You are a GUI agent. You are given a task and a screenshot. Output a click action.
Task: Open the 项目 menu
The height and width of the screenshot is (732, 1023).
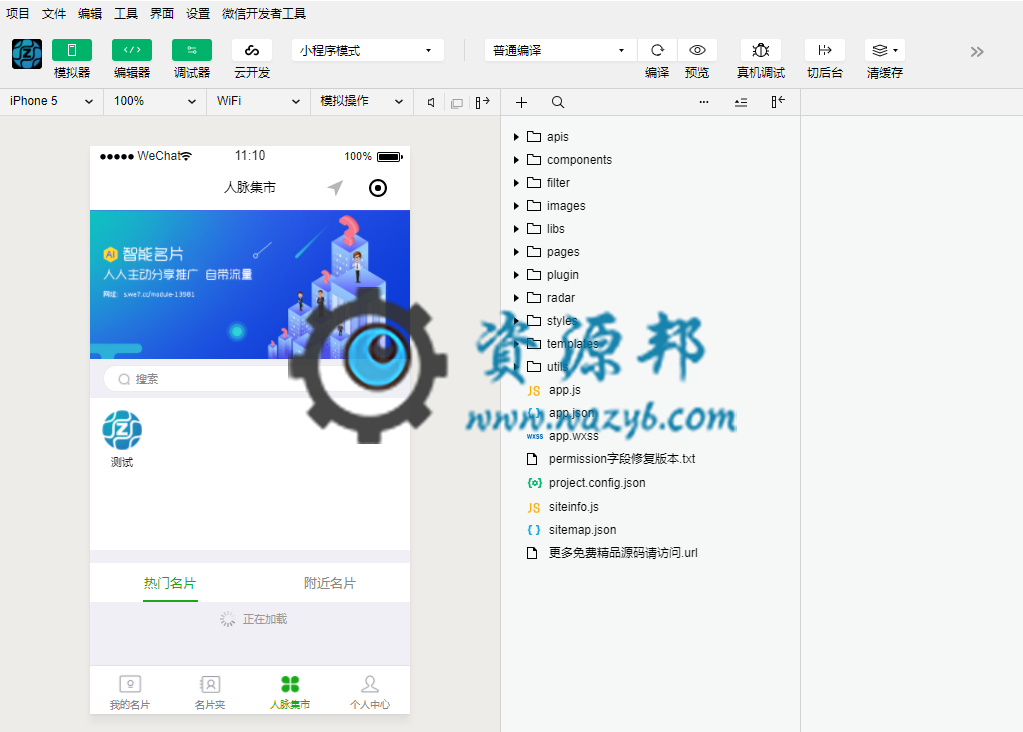tap(18, 14)
